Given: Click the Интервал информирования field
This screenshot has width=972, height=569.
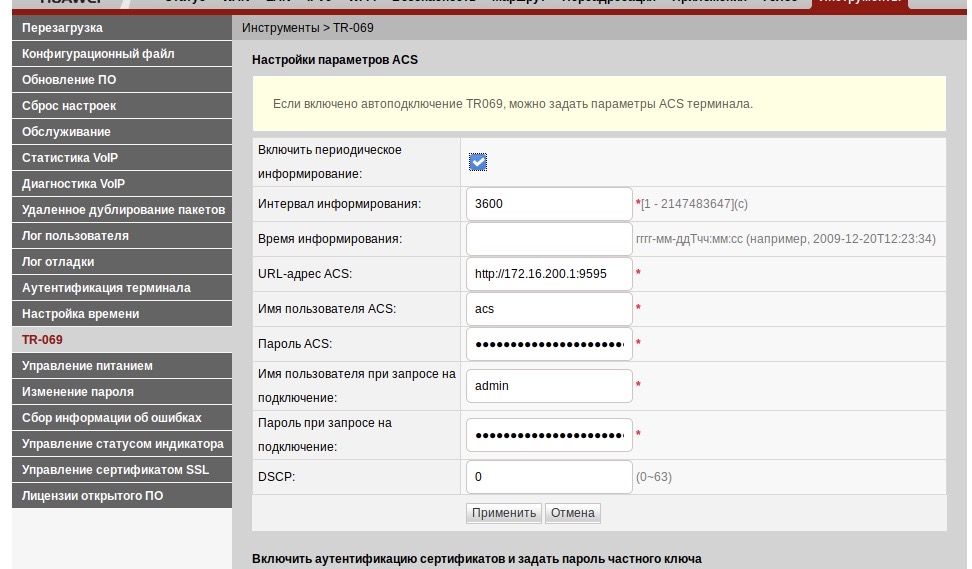Looking at the screenshot, I should (549, 204).
